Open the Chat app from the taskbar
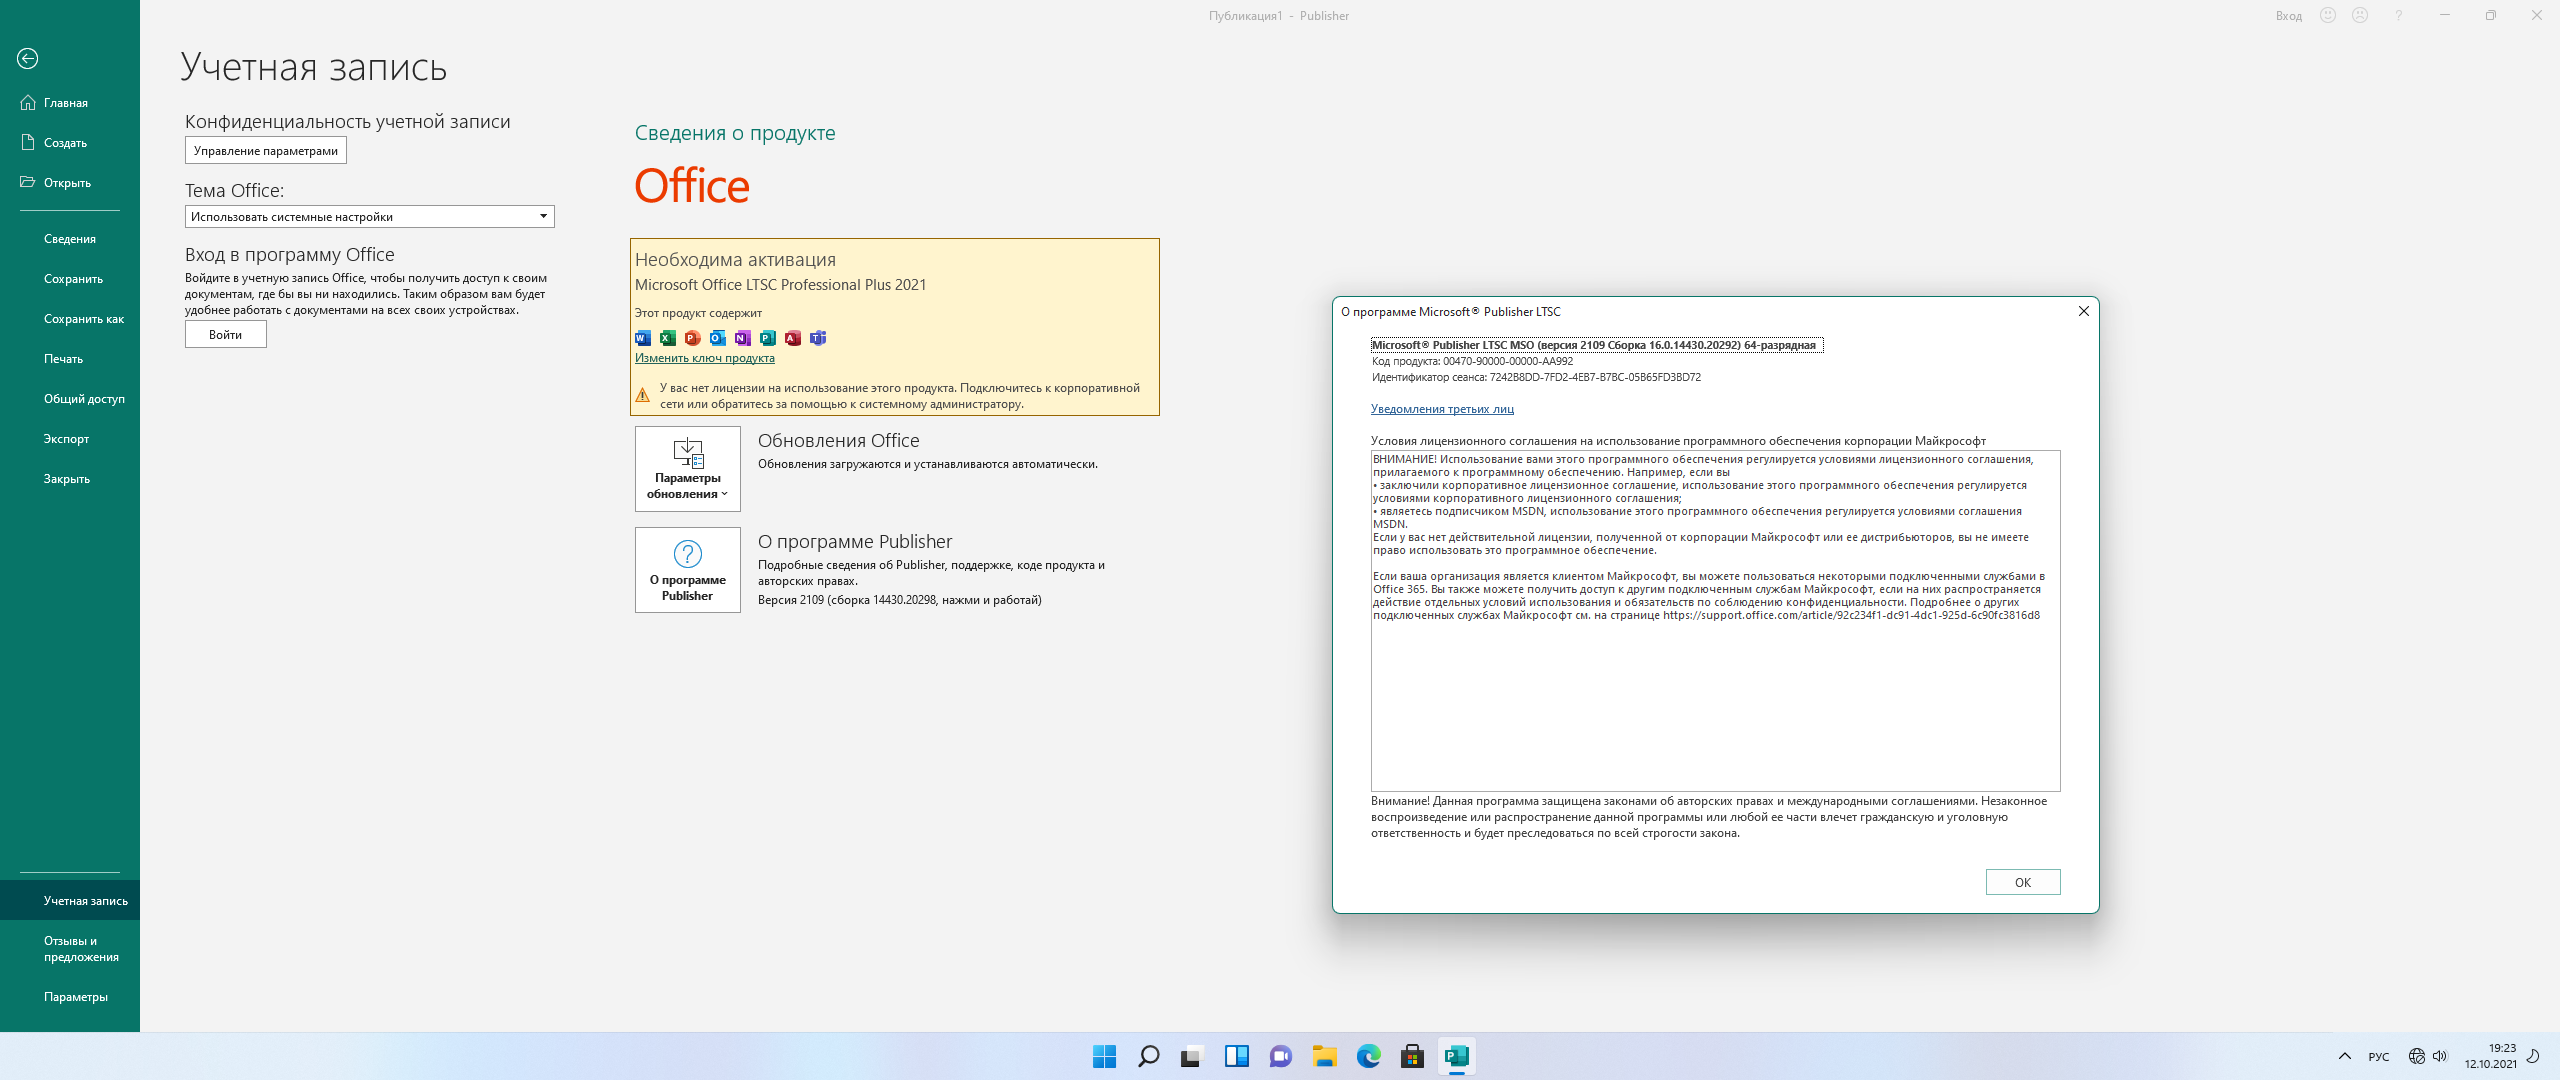This screenshot has width=2560, height=1080. [x=1281, y=1056]
